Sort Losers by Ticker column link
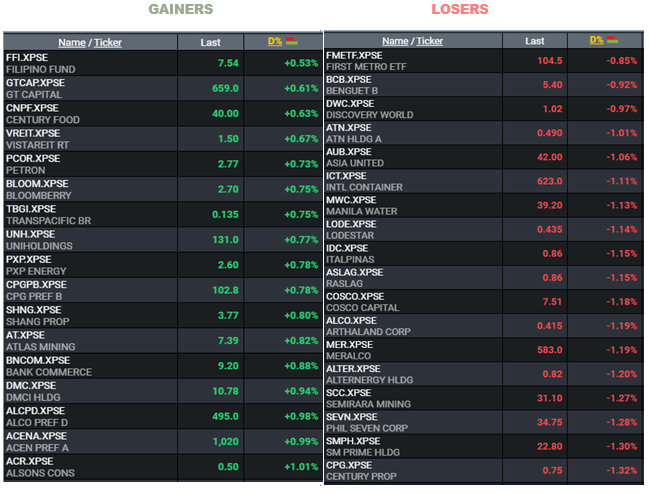Screen dimensions: 649x493 click(x=429, y=41)
